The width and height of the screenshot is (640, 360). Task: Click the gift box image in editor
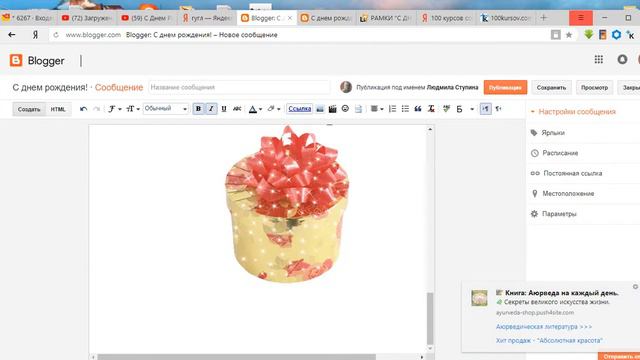[287, 204]
